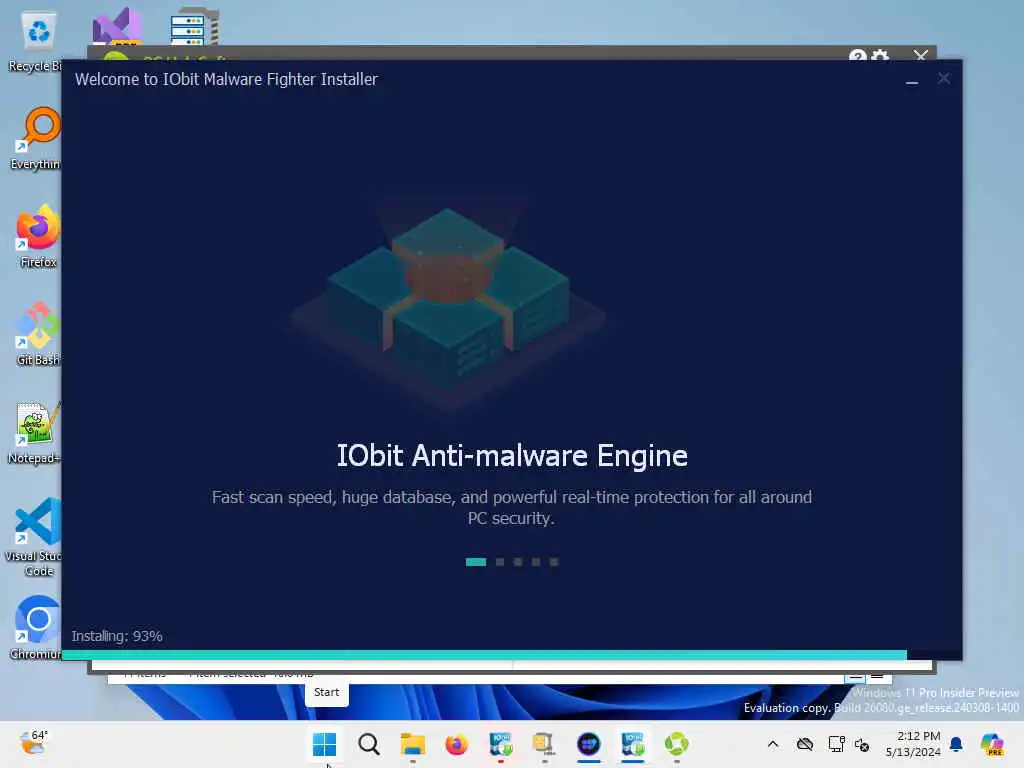Select the Notepad++ desktop shortcut

36,433
